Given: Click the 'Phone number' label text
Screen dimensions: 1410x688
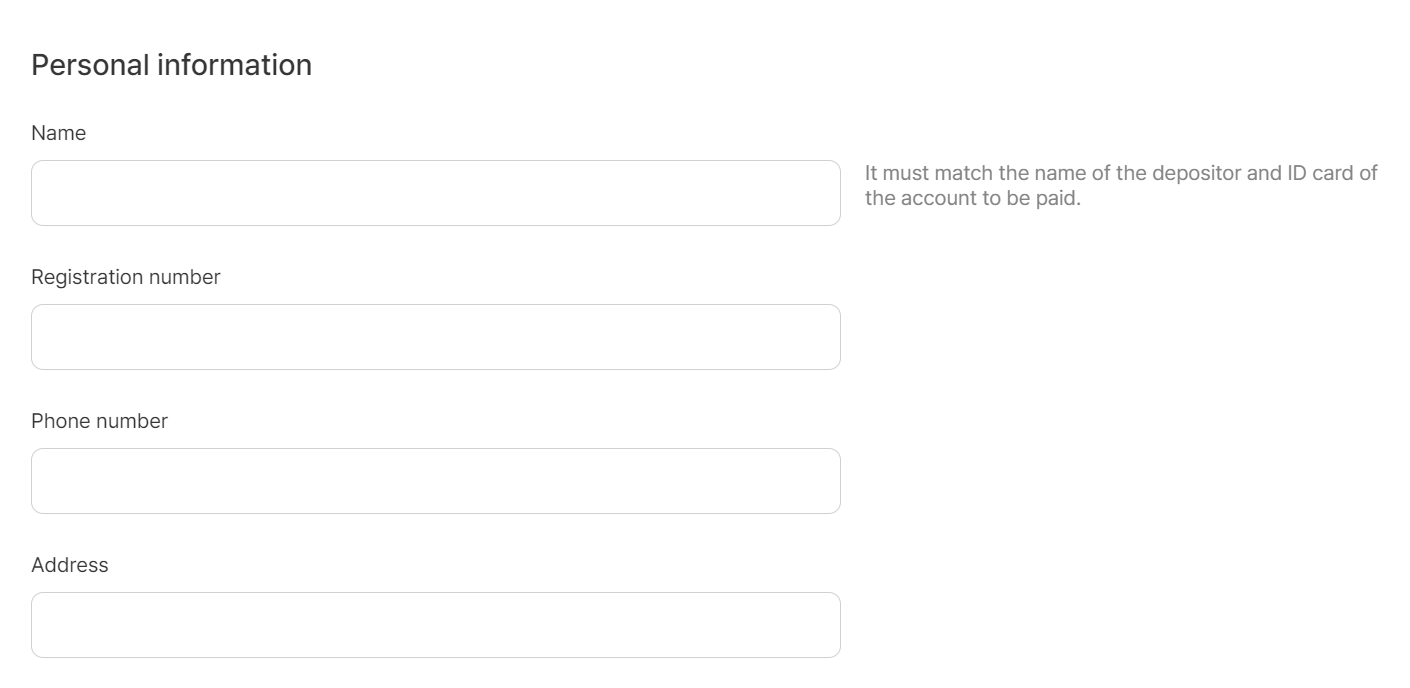Looking at the screenshot, I should (x=100, y=421).
